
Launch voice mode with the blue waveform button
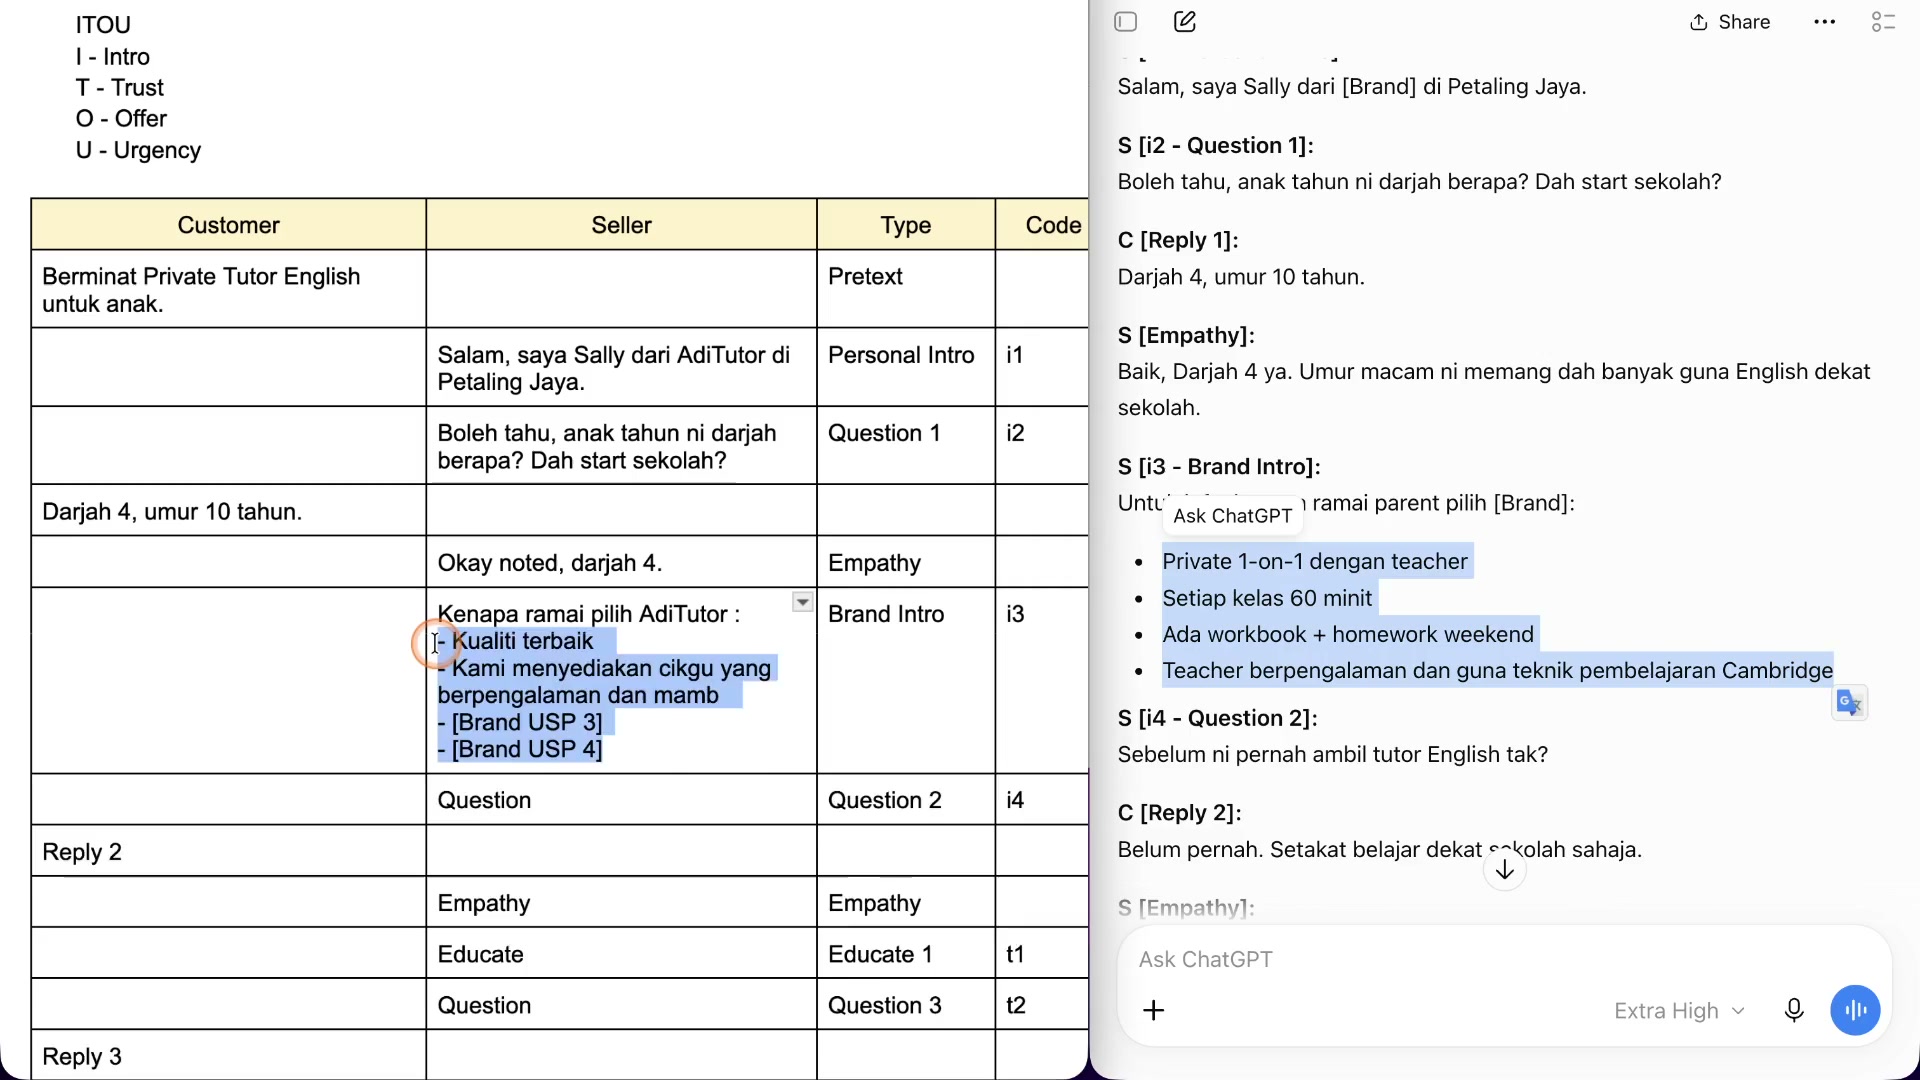1856,1011
